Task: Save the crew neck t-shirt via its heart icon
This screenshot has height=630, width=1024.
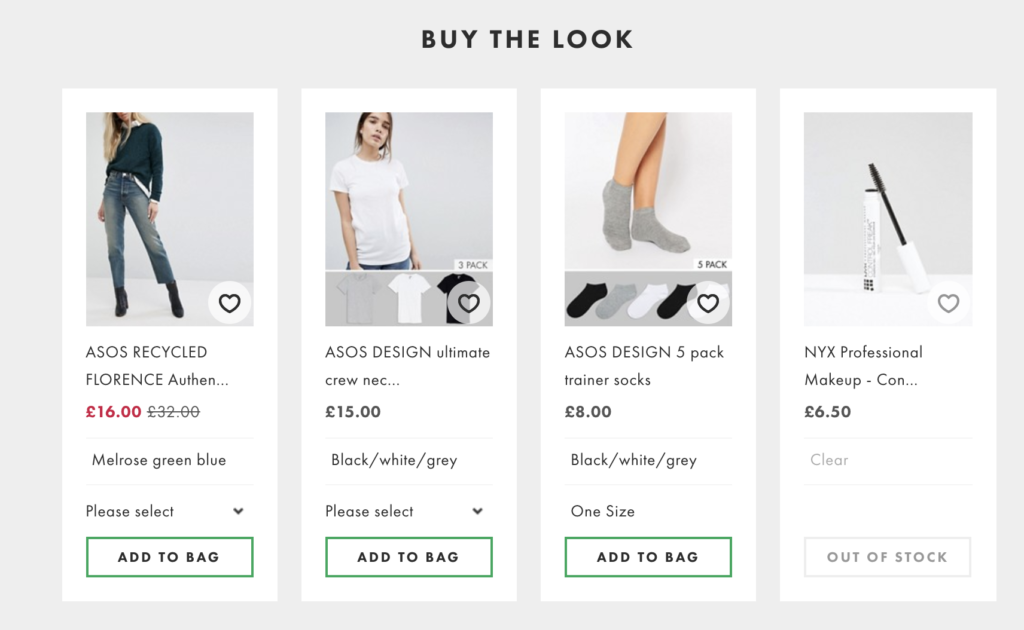Action: point(469,302)
